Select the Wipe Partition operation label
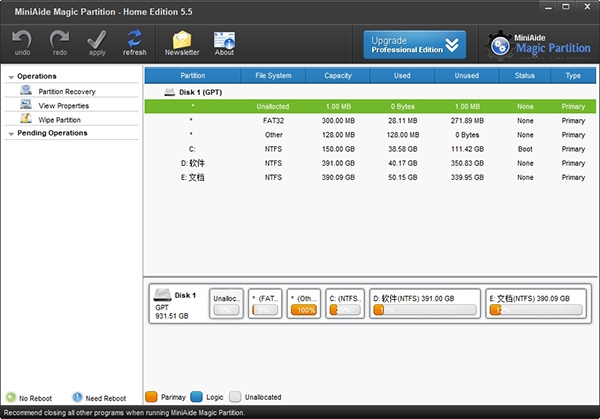Viewport: 600px width, 419px height. pos(60,120)
